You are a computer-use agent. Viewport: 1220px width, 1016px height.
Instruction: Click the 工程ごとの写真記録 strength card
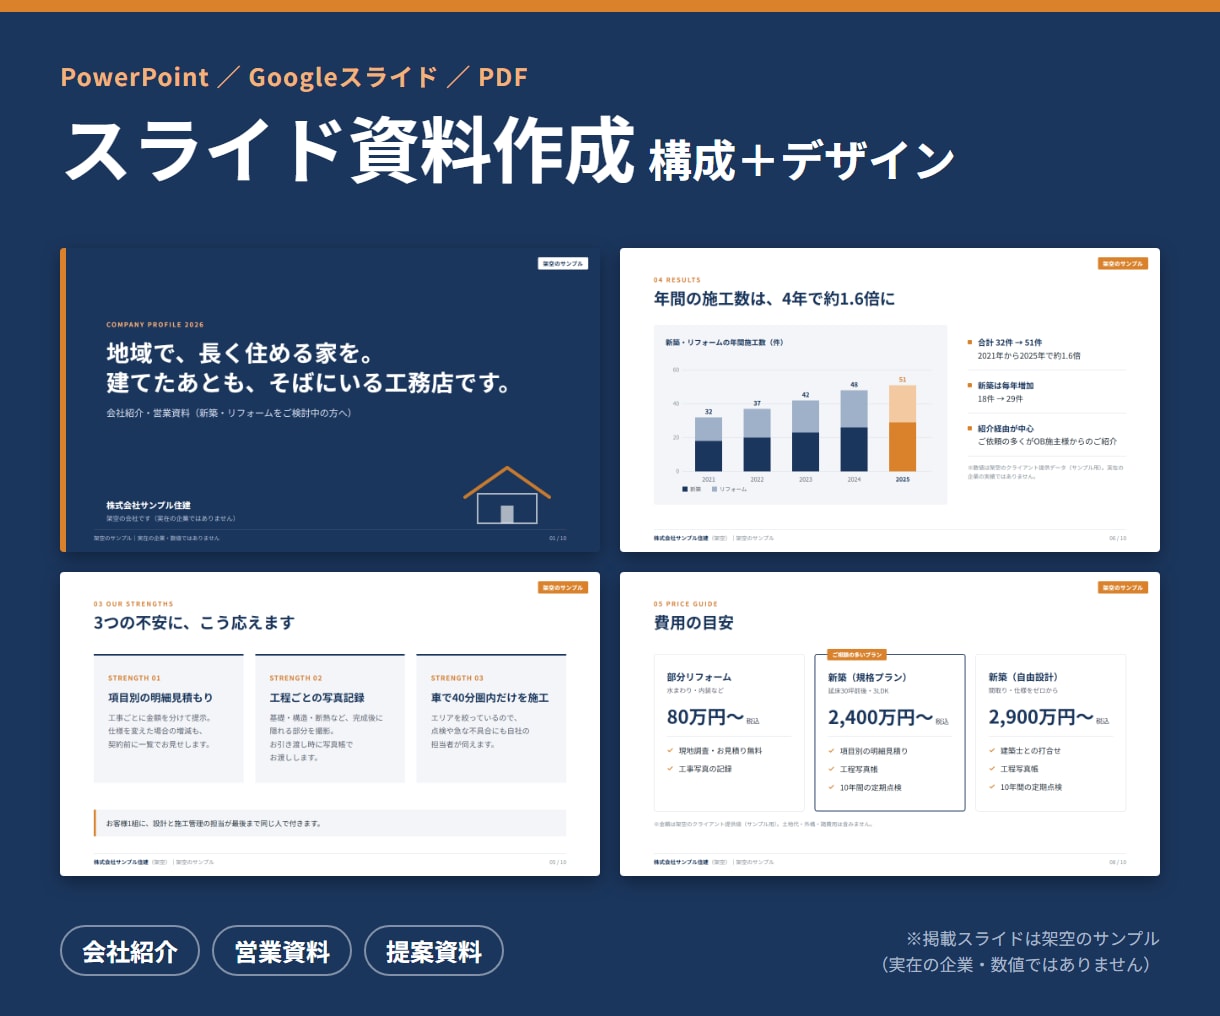[330, 718]
